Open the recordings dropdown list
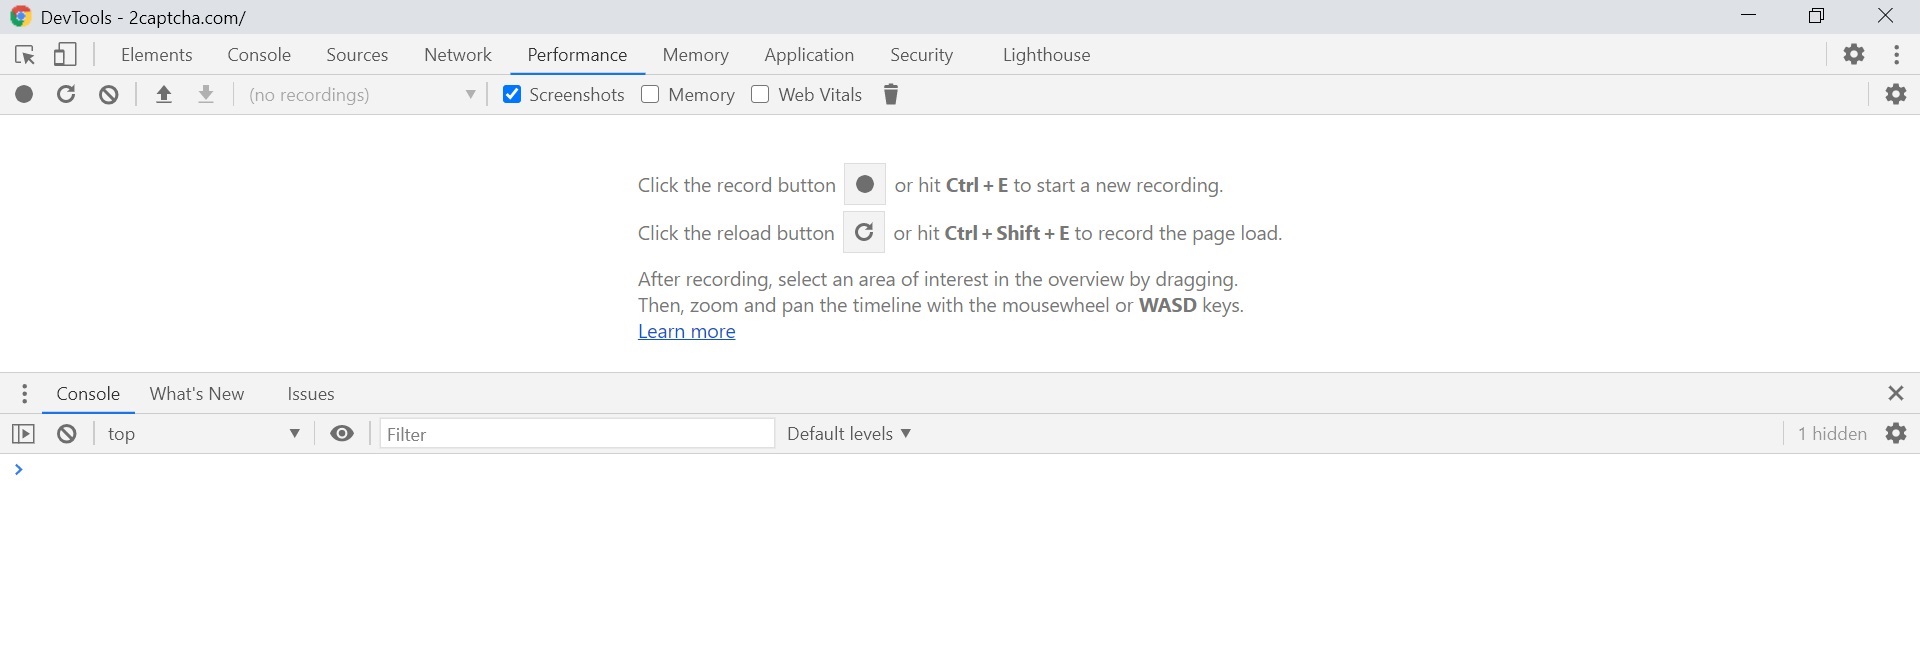1920x648 pixels. (362, 95)
